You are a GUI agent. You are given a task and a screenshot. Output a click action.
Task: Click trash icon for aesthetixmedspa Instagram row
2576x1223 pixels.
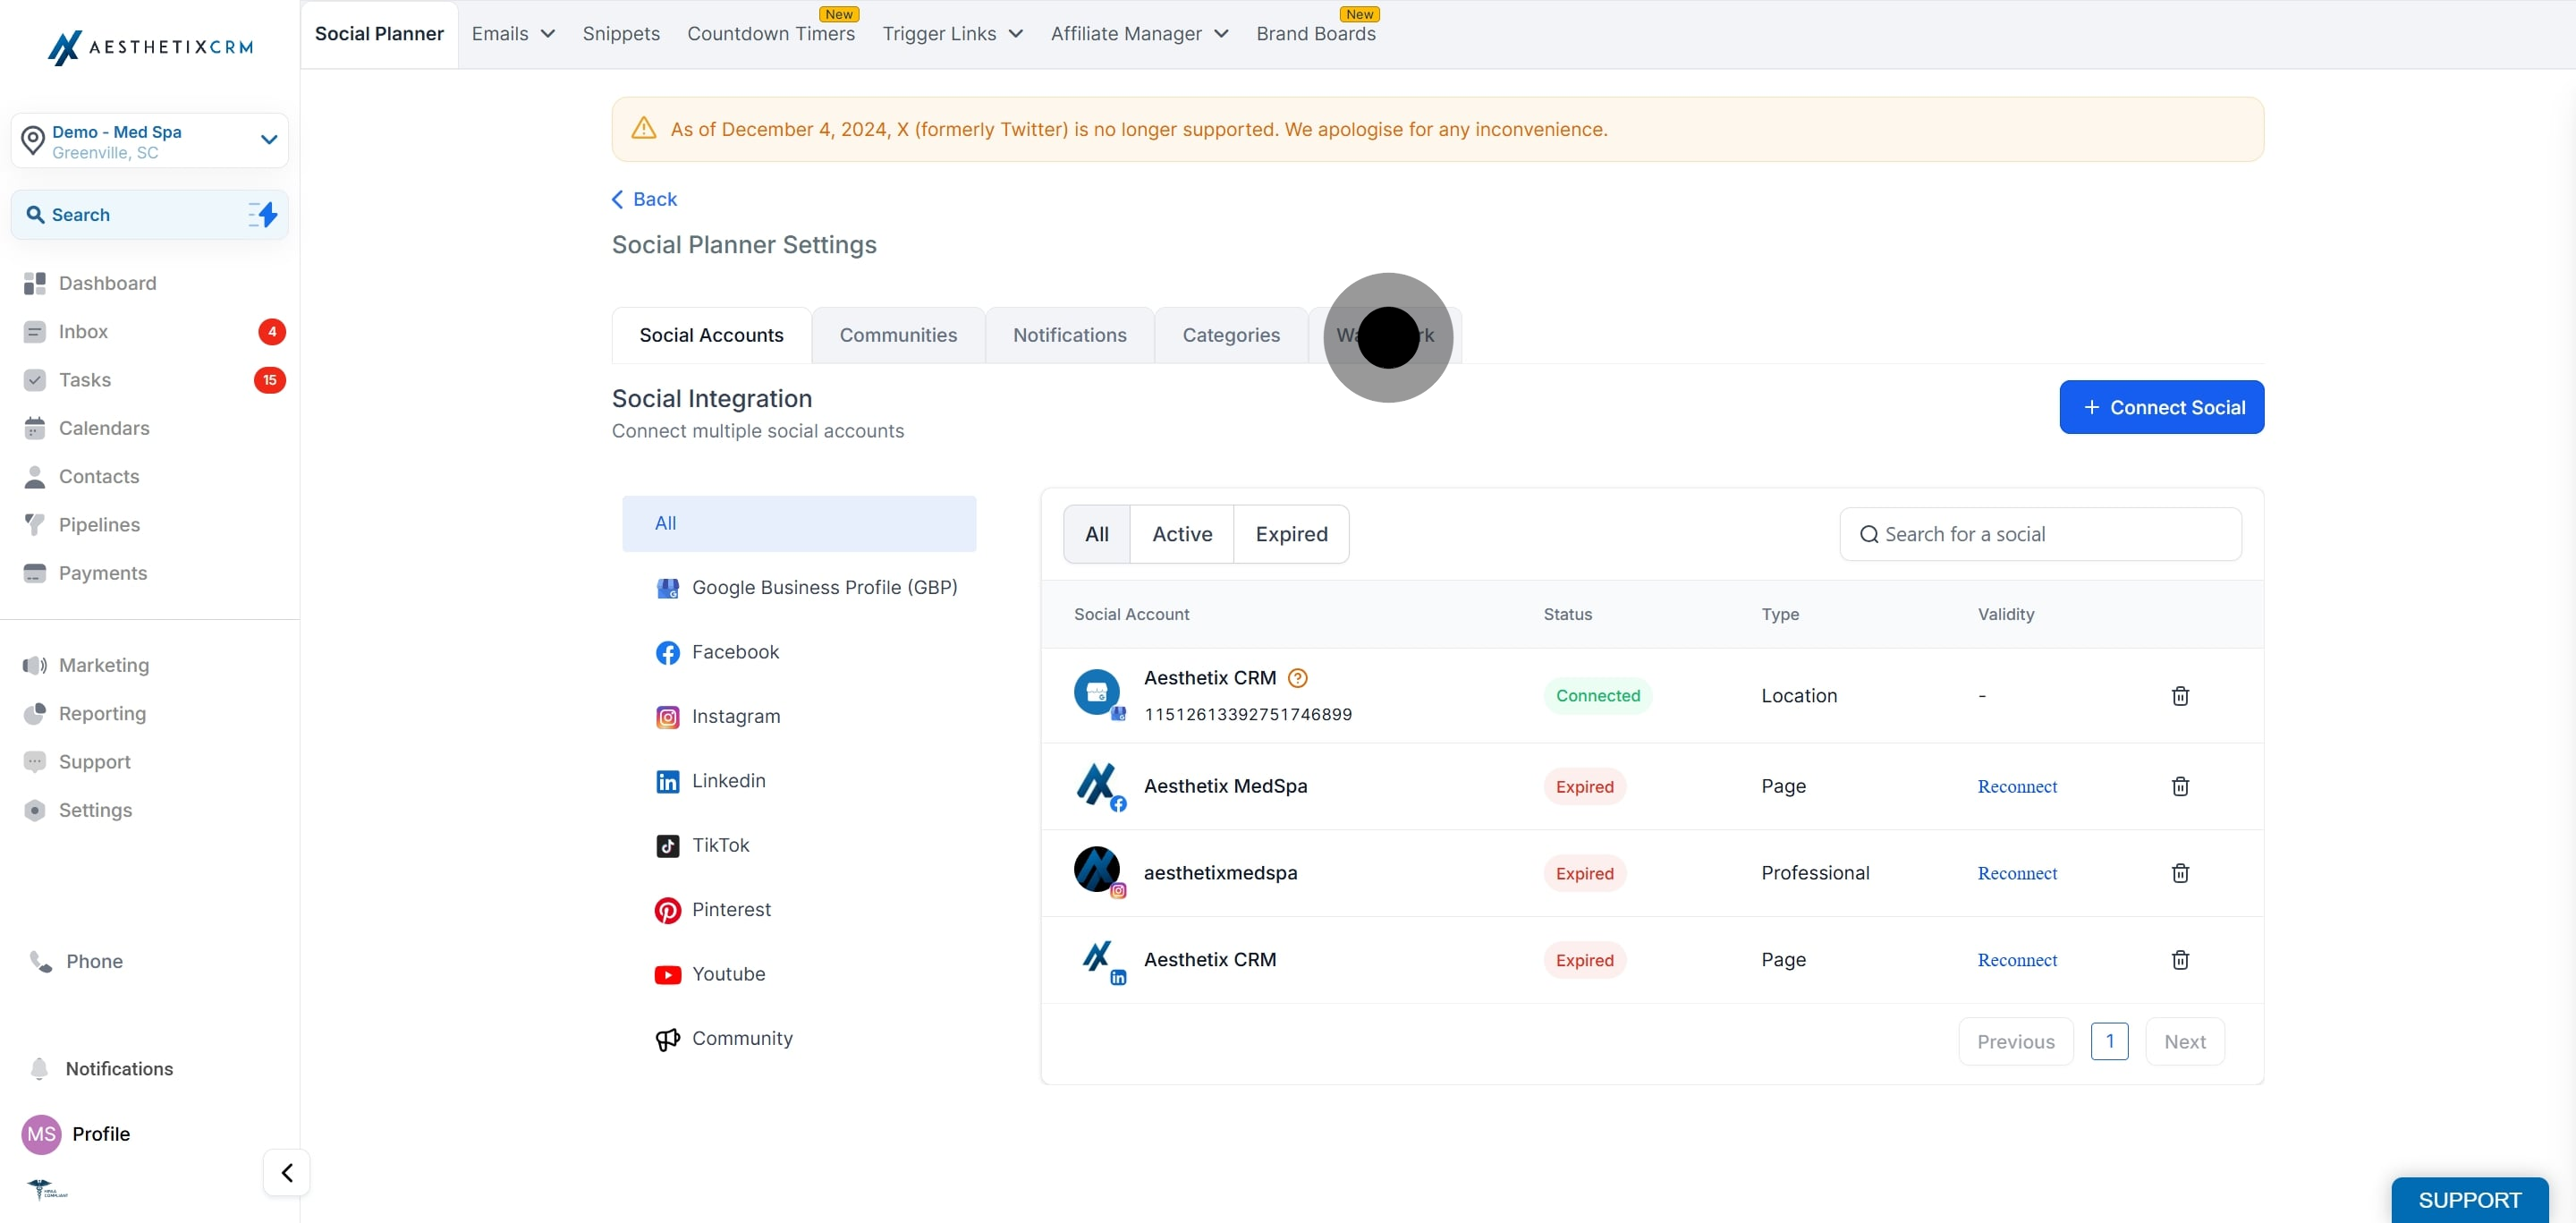coord(2180,873)
